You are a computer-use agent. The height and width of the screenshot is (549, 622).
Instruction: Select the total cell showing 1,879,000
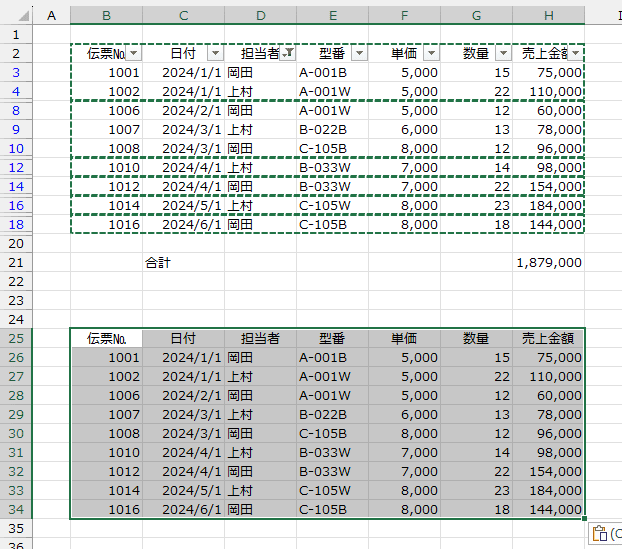548,263
